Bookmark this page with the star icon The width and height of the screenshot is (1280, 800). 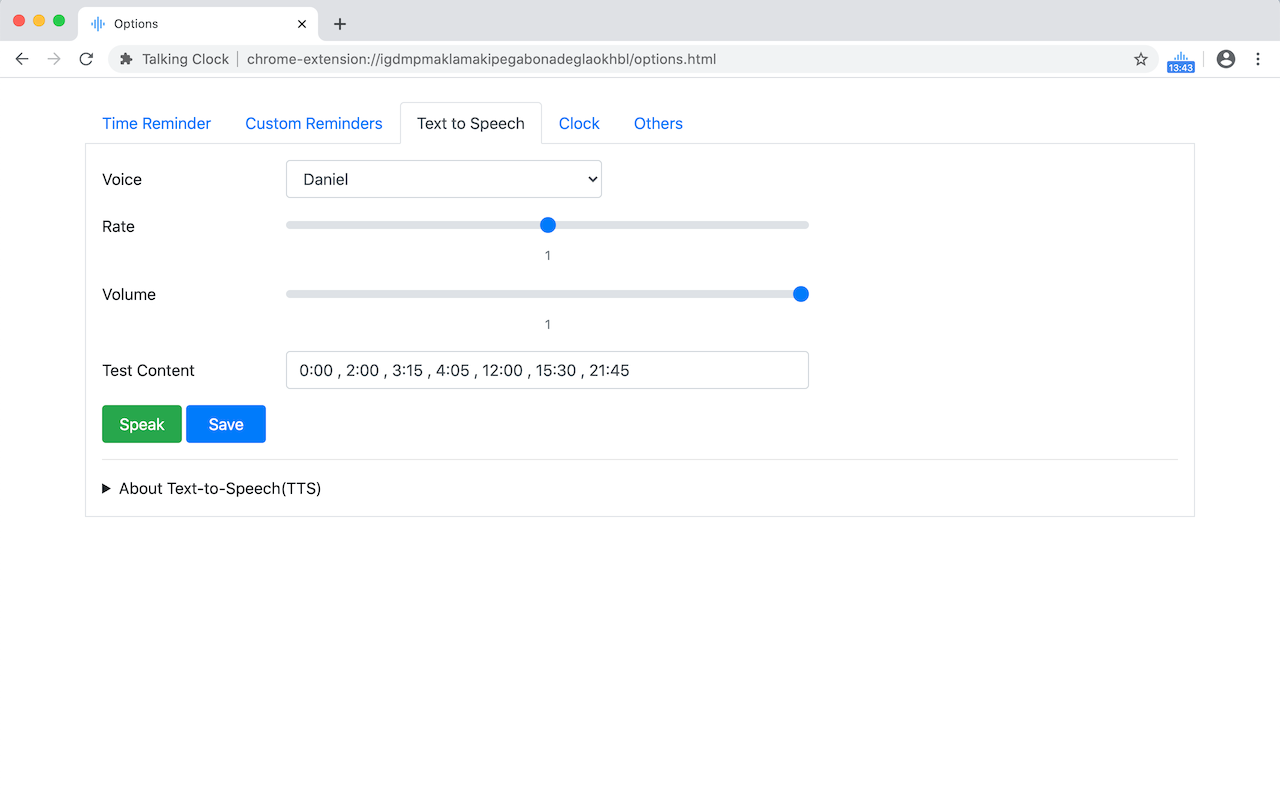(x=1141, y=59)
